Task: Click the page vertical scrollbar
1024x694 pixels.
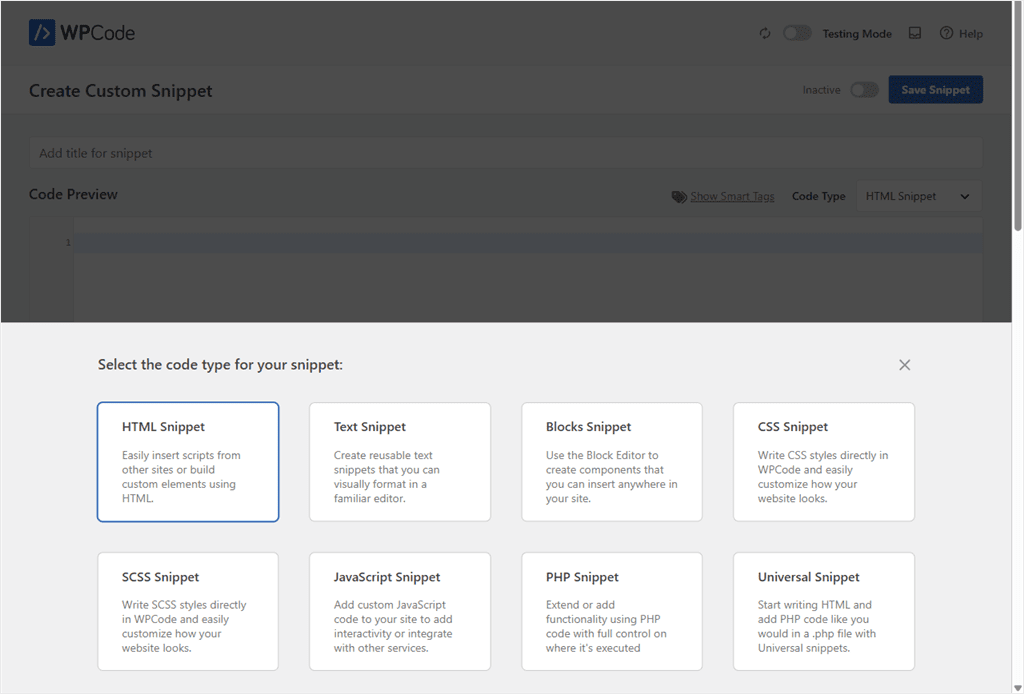Action: pos(1017,116)
